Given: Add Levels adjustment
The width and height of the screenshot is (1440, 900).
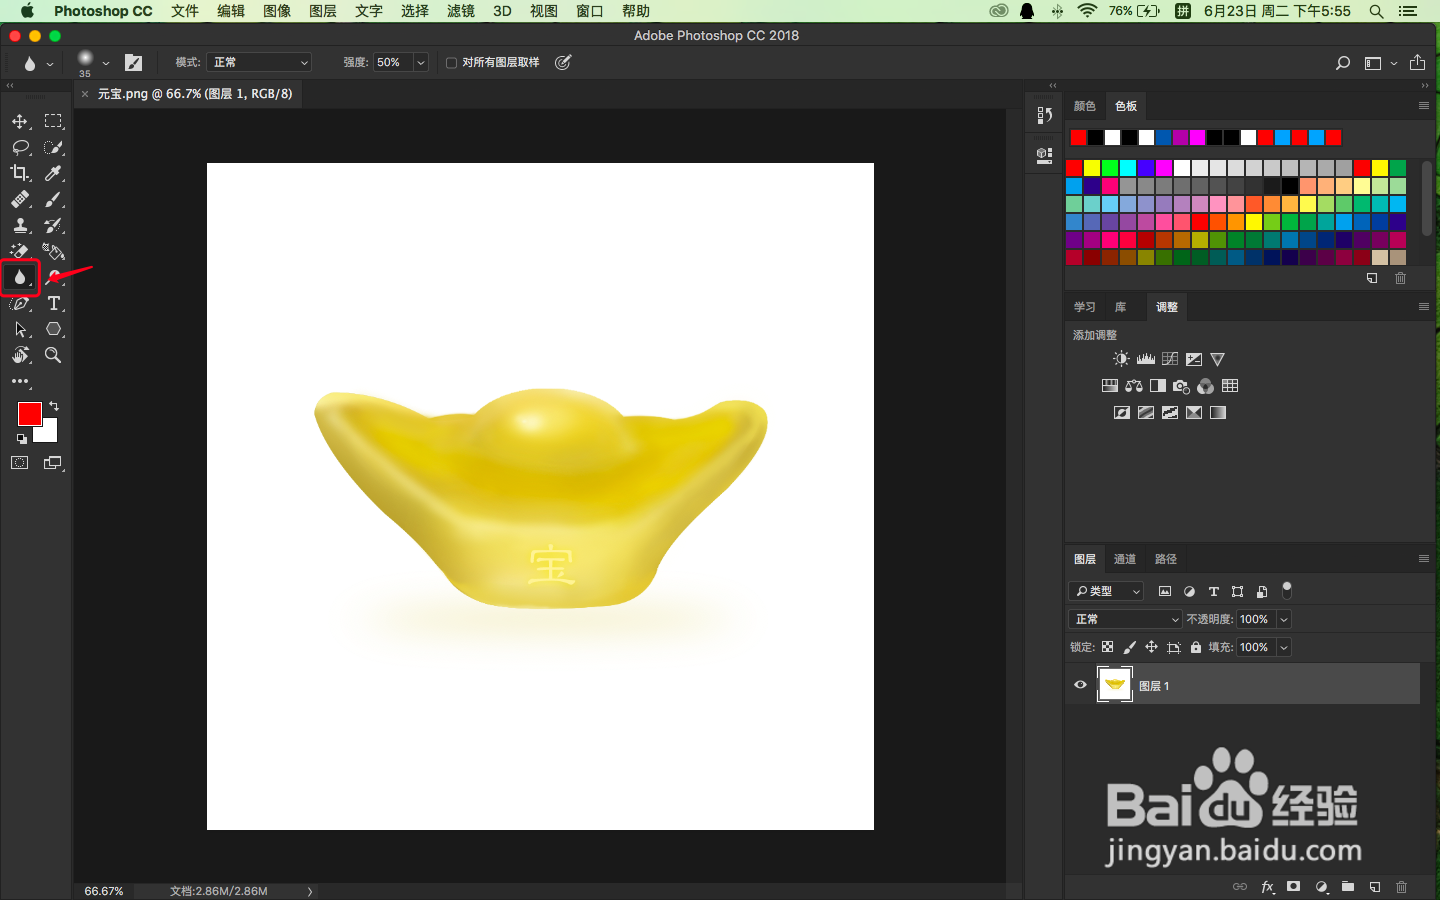Looking at the screenshot, I should 1146,359.
